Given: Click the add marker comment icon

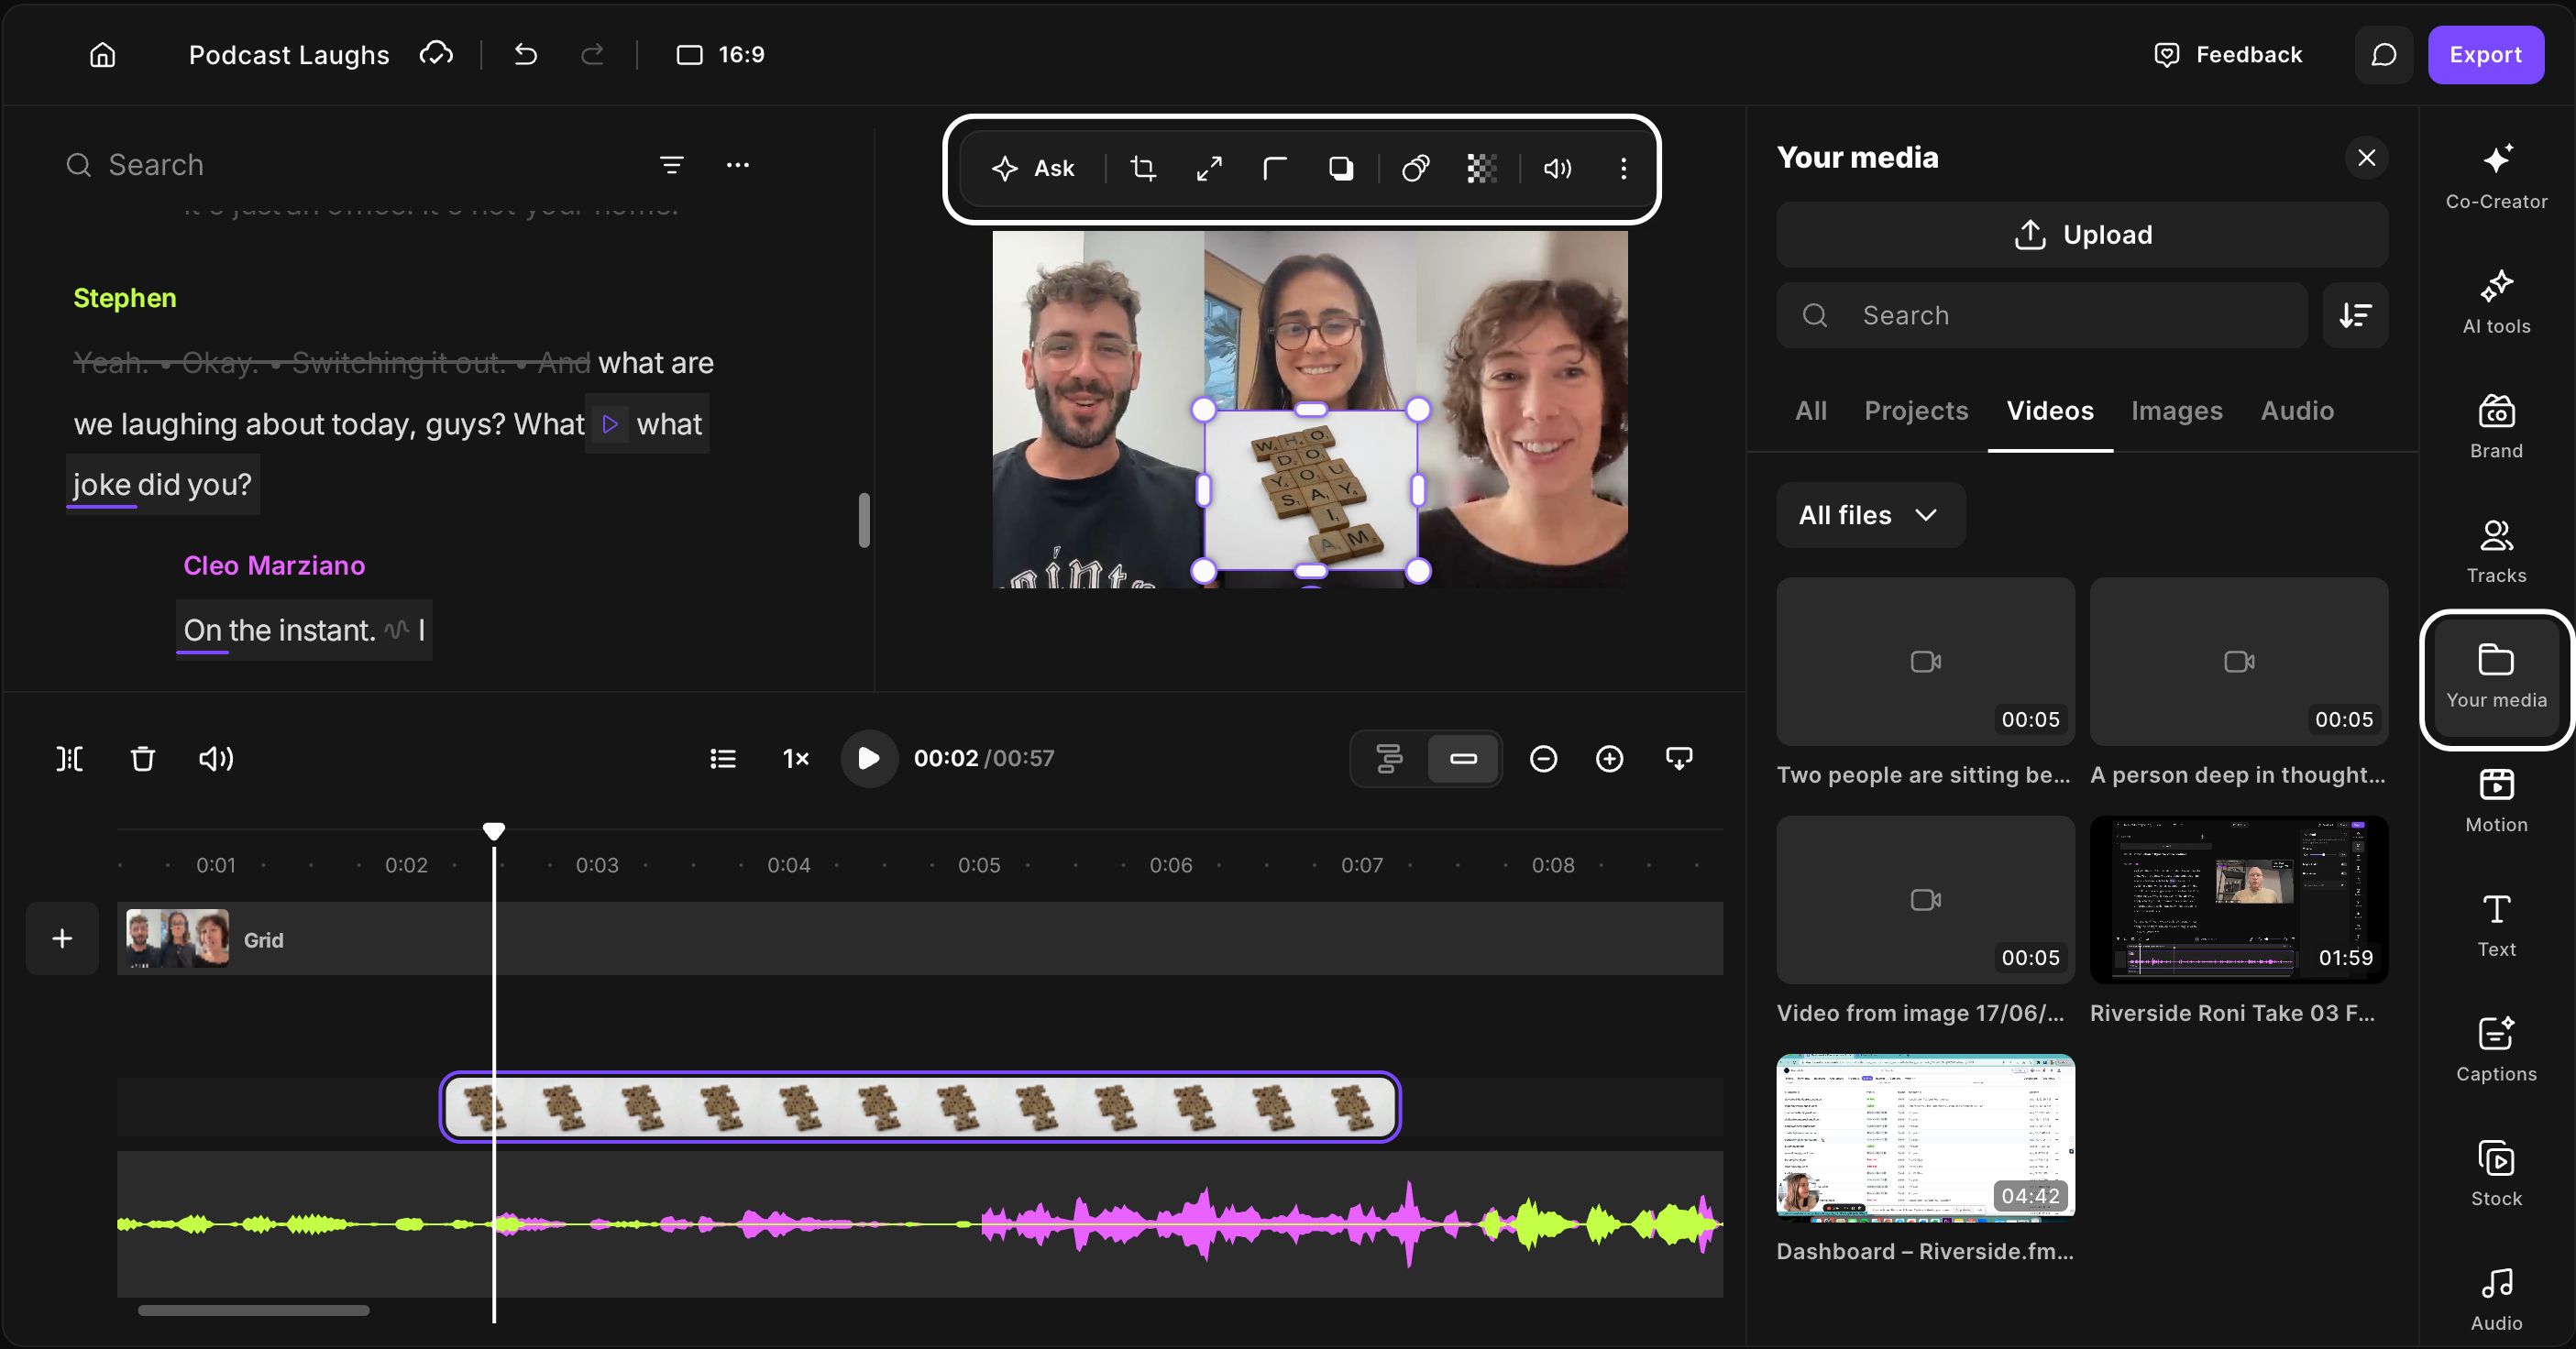Looking at the screenshot, I should pyautogui.click(x=1679, y=759).
